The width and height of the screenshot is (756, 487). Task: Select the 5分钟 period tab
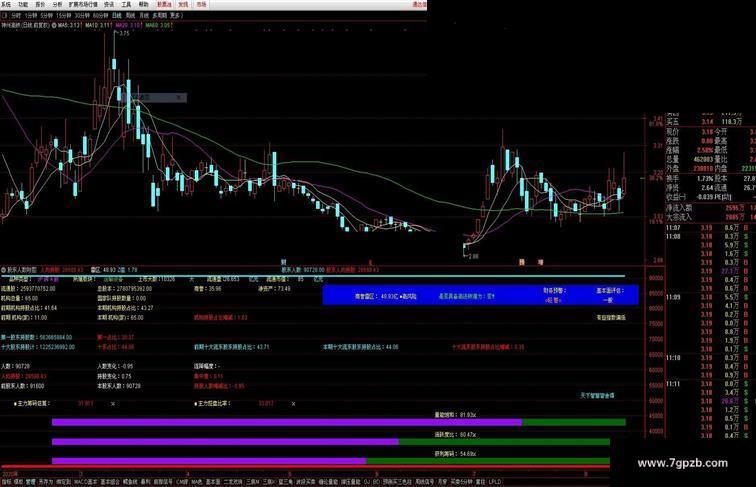46,15
